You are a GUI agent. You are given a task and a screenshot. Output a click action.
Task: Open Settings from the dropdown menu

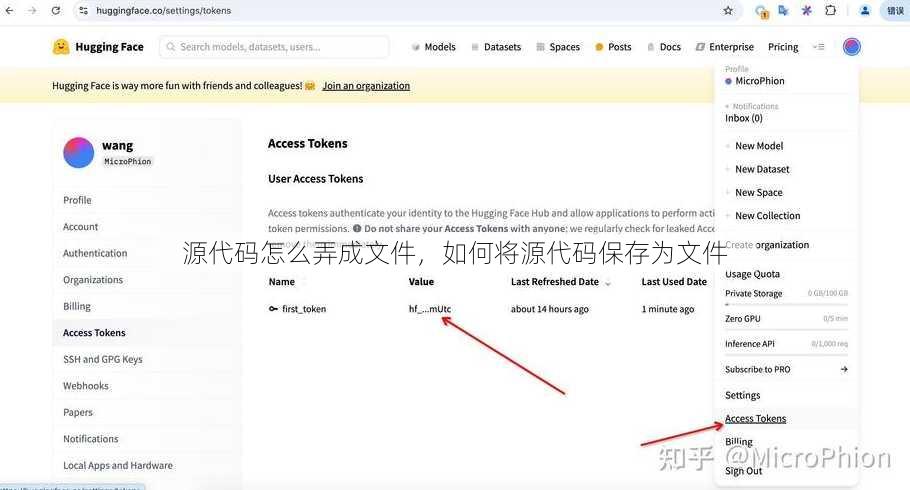[x=742, y=395]
